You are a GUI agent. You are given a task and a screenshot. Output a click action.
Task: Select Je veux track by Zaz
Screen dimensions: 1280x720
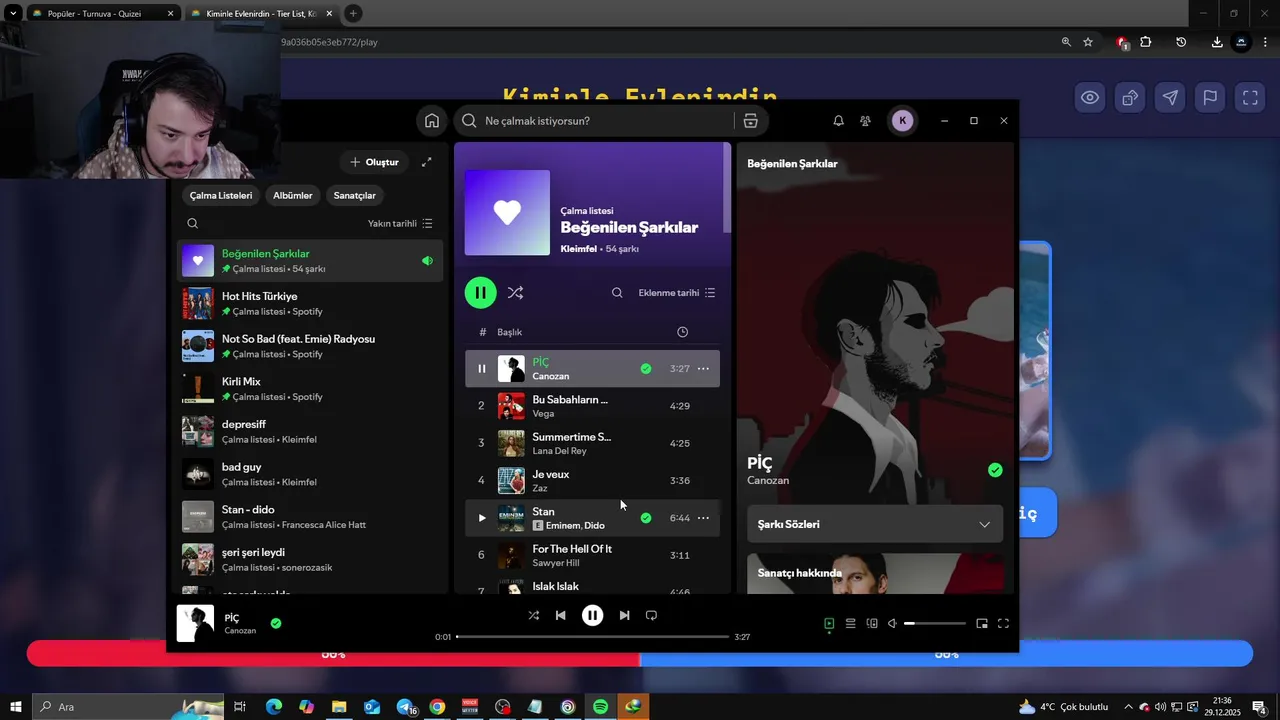[592, 480]
